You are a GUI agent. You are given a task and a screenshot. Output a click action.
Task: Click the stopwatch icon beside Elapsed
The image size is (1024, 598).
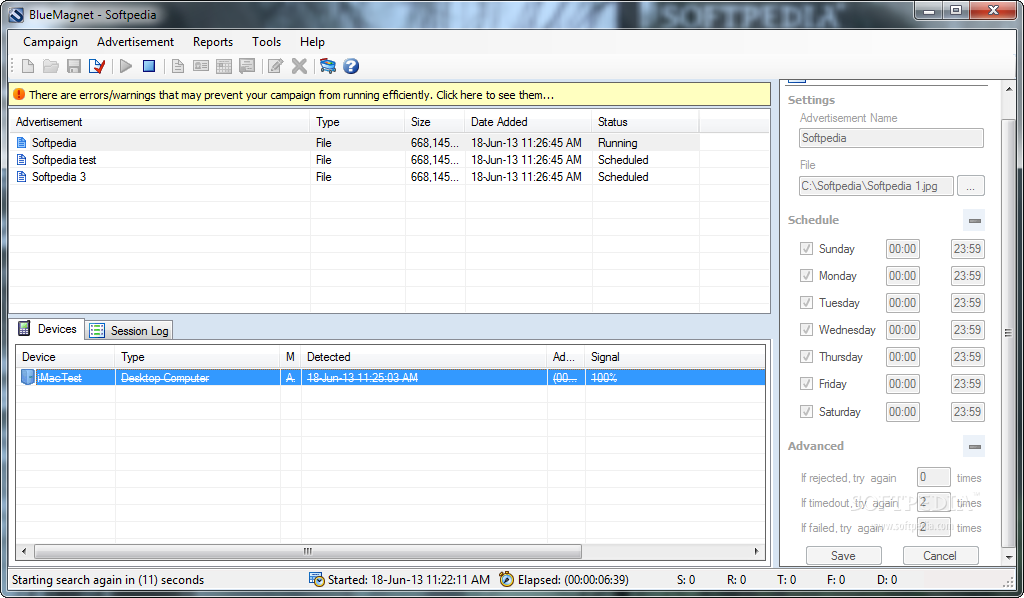[x=506, y=579]
